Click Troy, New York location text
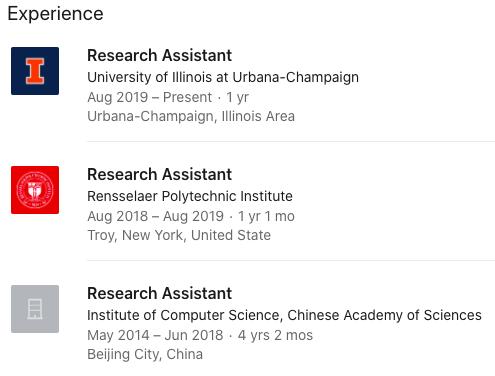Image resolution: width=495 pixels, height=376 pixels. pyautogui.click(x=179, y=235)
